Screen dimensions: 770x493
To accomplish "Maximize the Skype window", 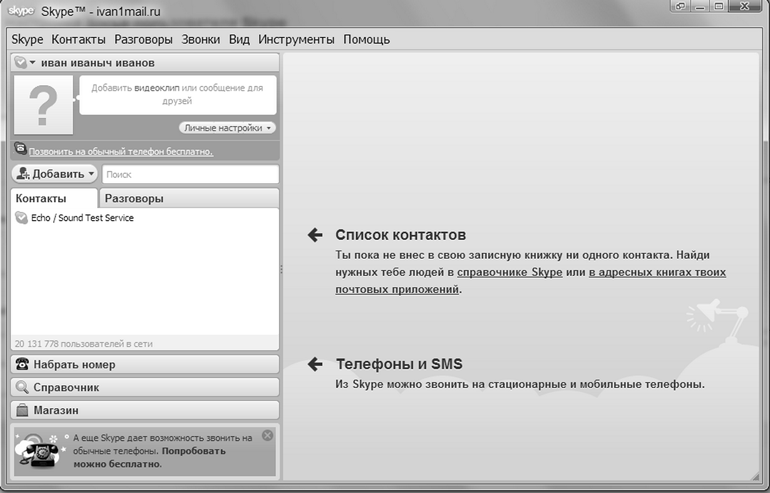I will (718, 6).
